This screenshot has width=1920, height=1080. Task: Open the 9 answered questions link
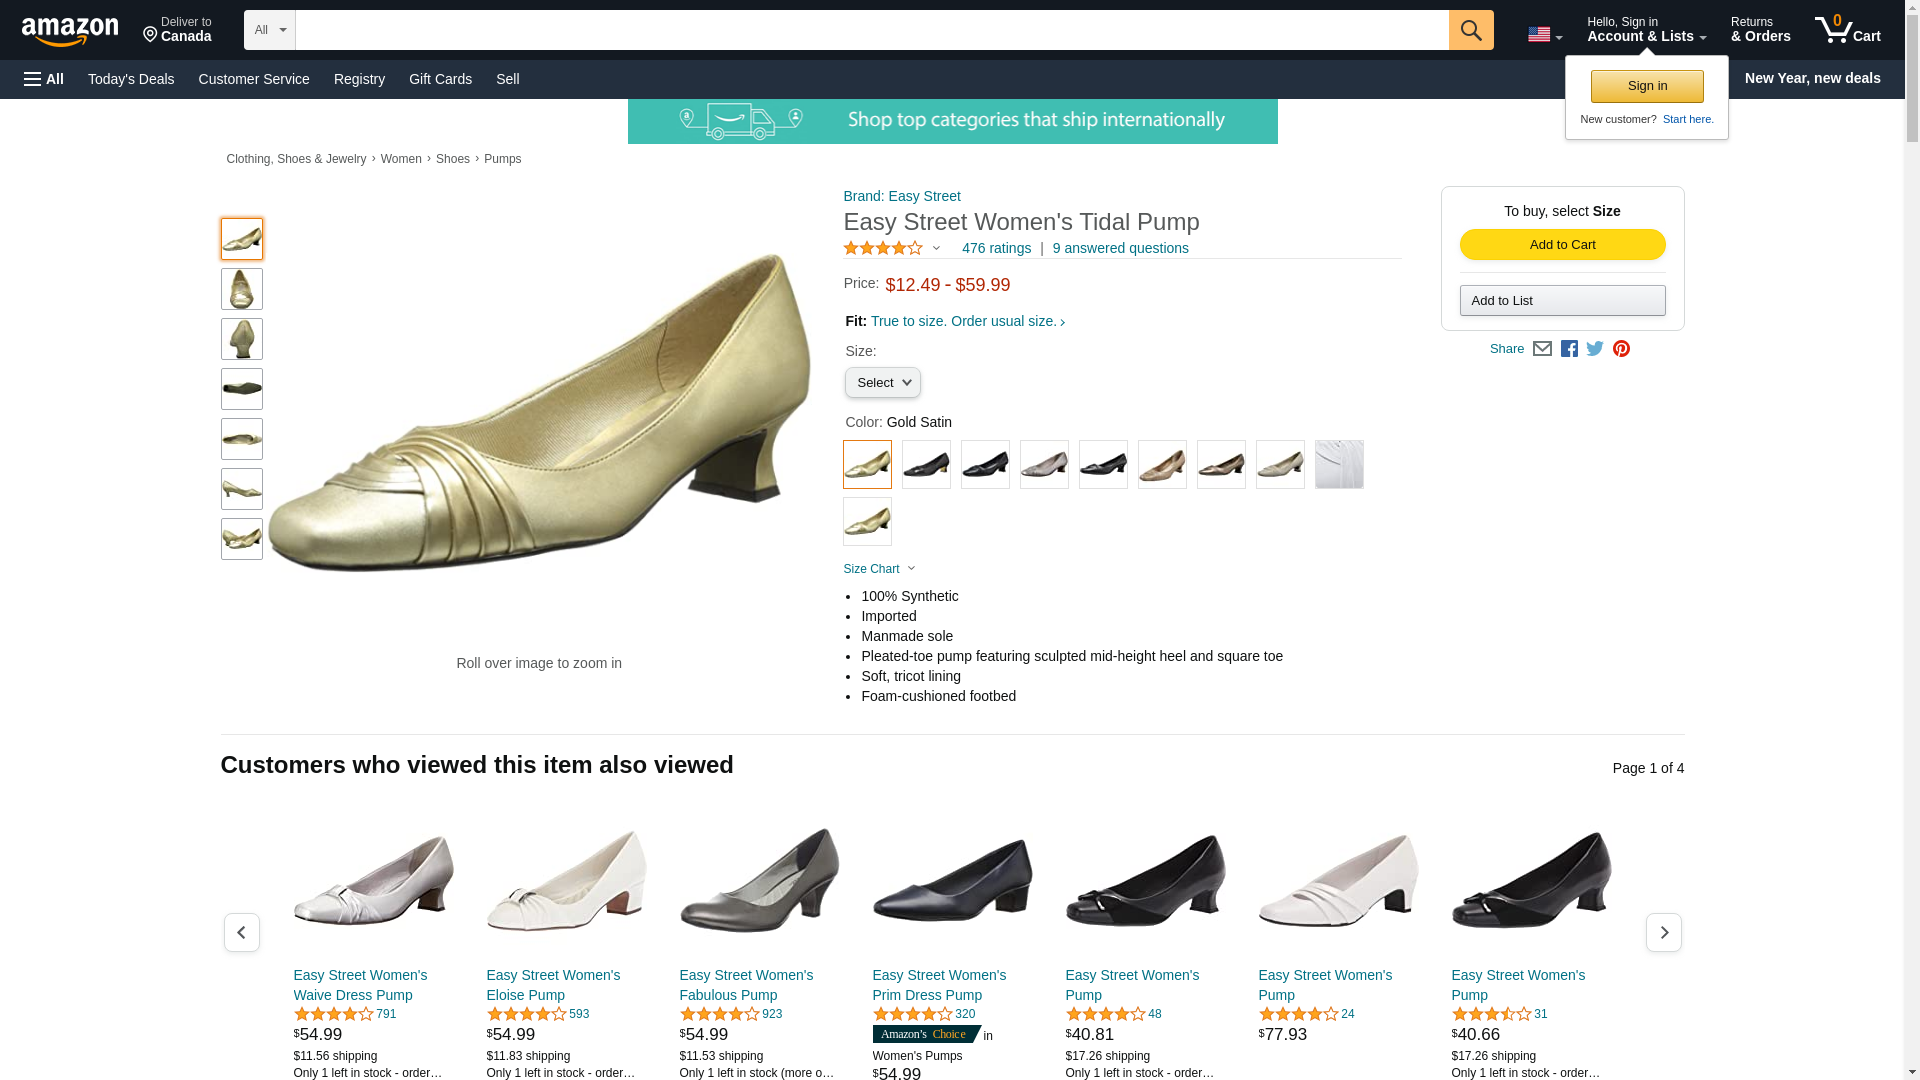coord(1120,248)
